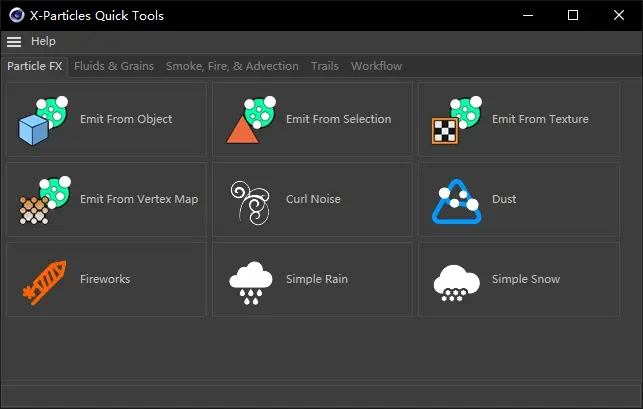Click the Emit From Object cube icon
643x409 pixels.
pos(43,120)
